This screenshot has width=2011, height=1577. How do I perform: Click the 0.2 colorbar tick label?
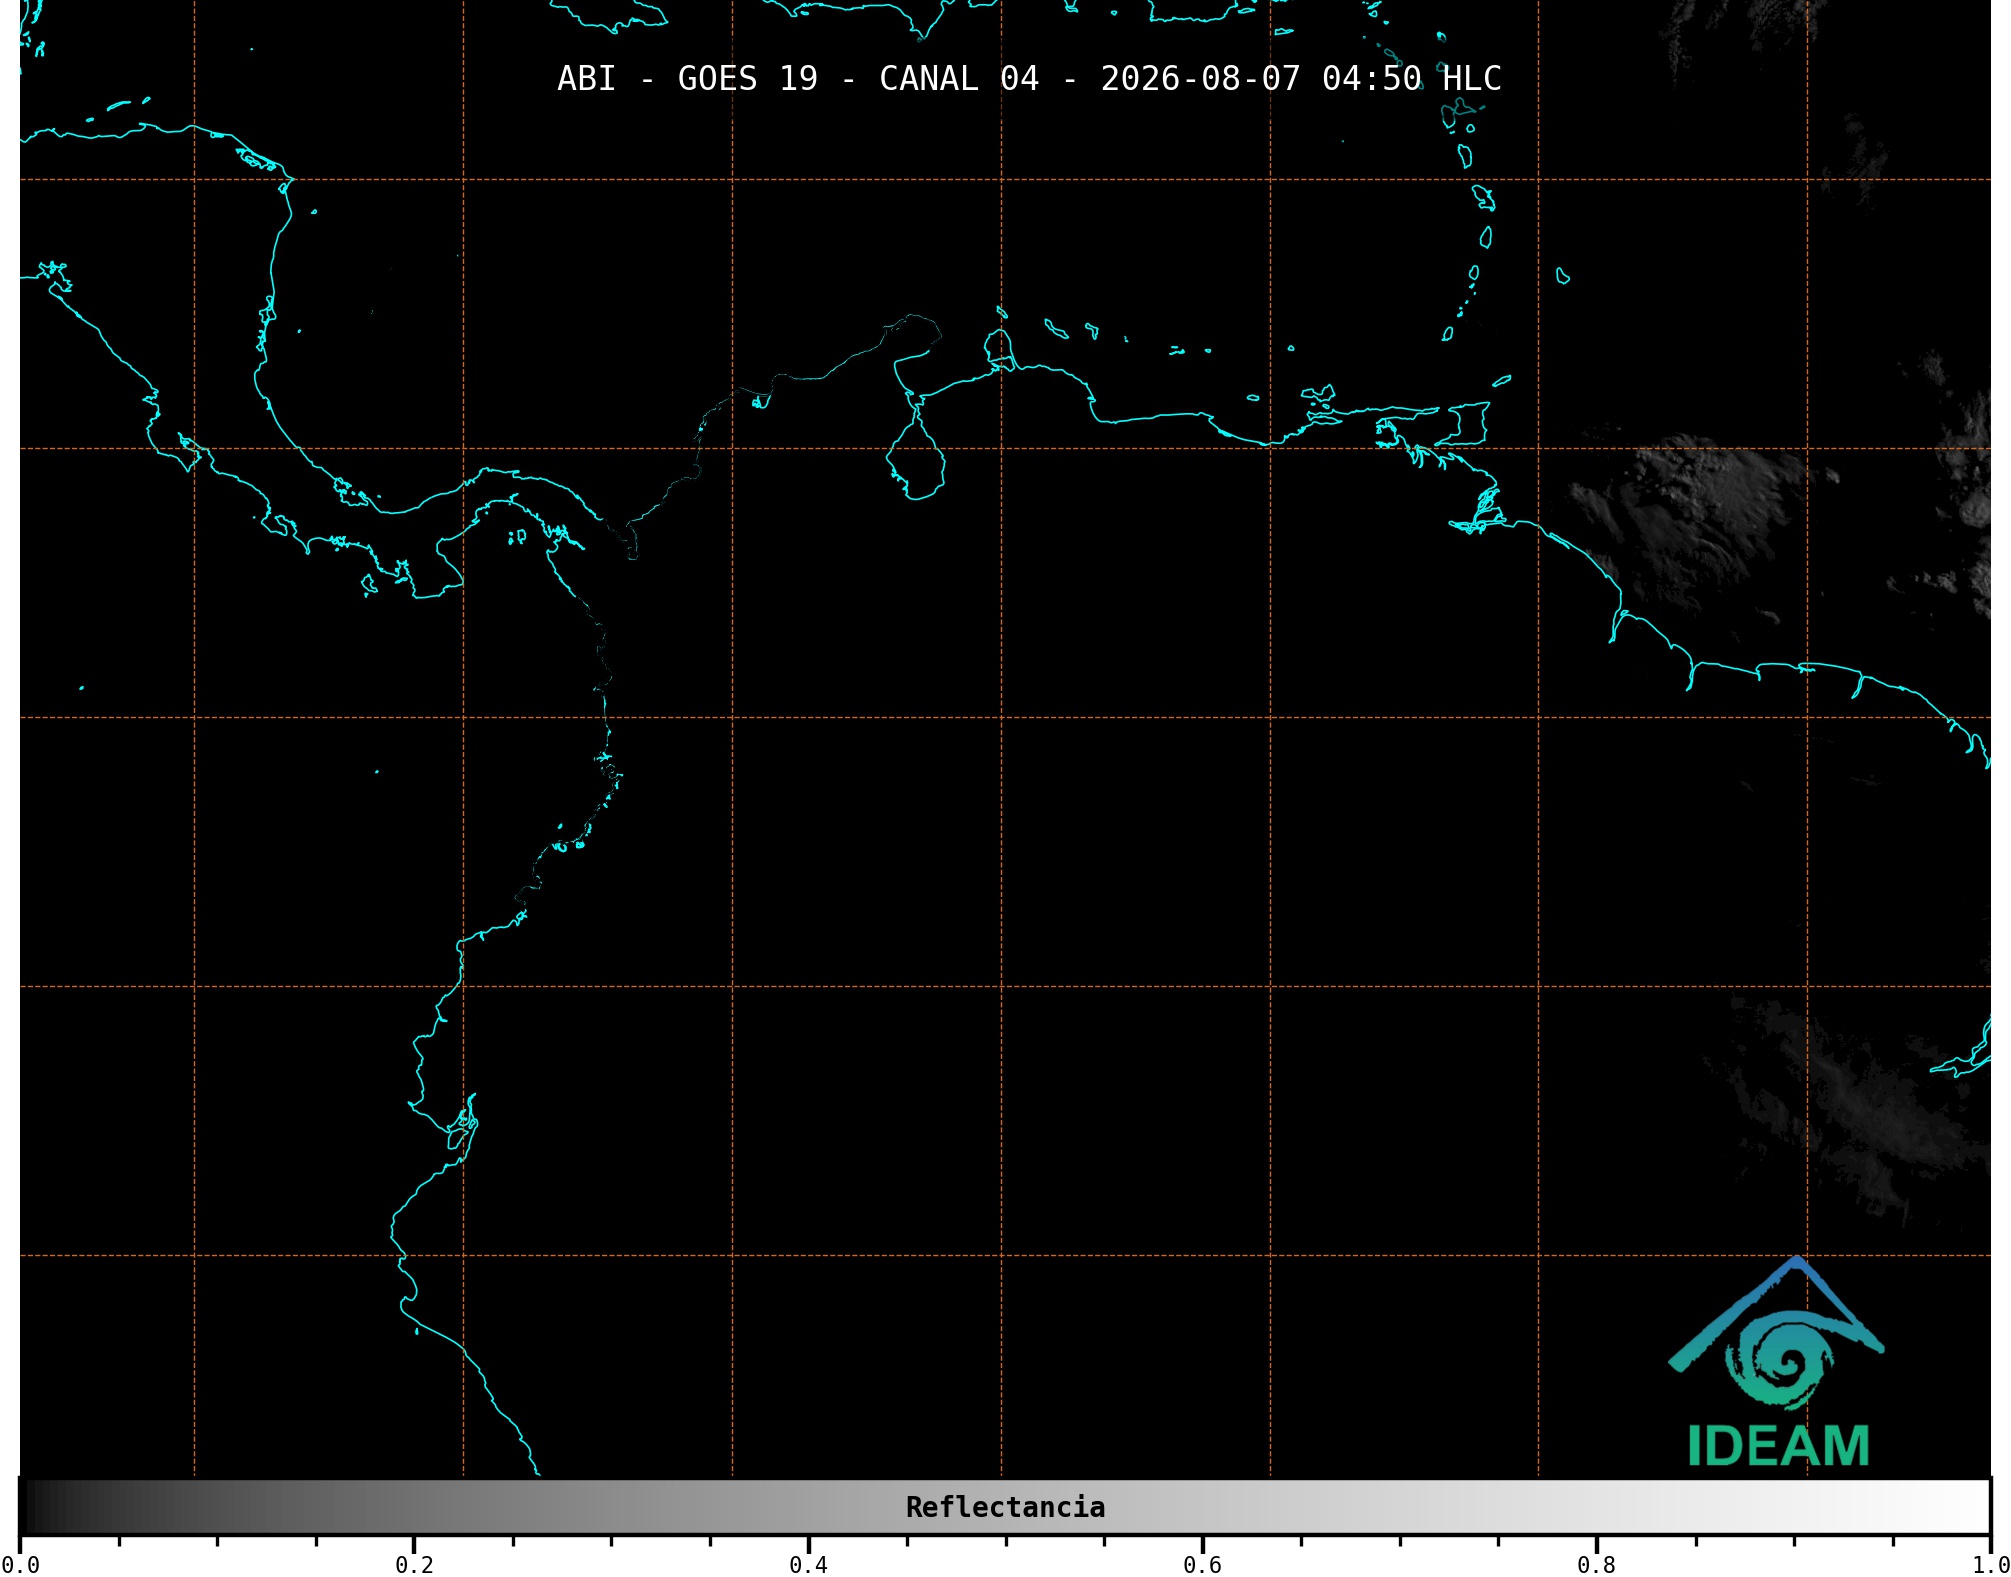point(414,1564)
